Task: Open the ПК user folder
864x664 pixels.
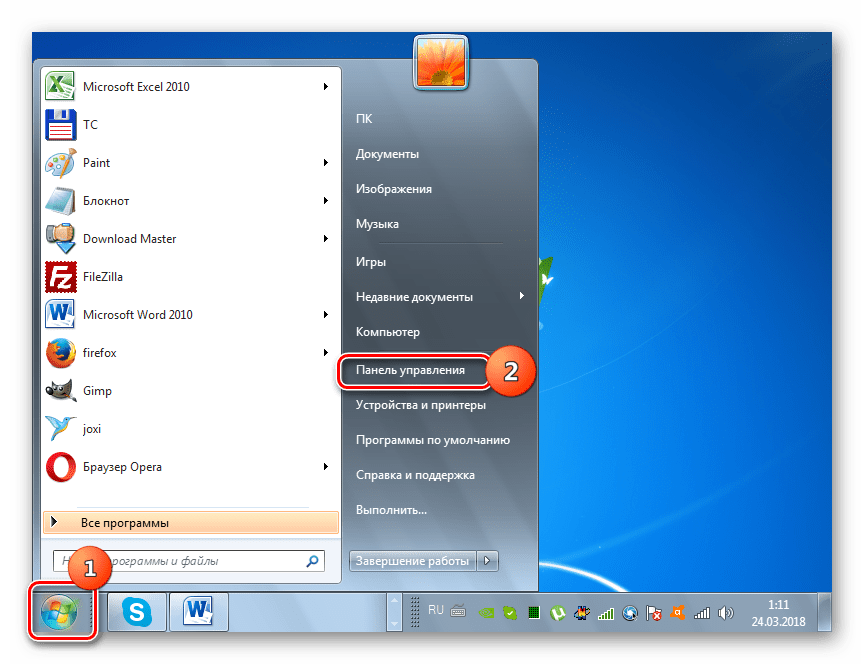Action: (x=364, y=118)
